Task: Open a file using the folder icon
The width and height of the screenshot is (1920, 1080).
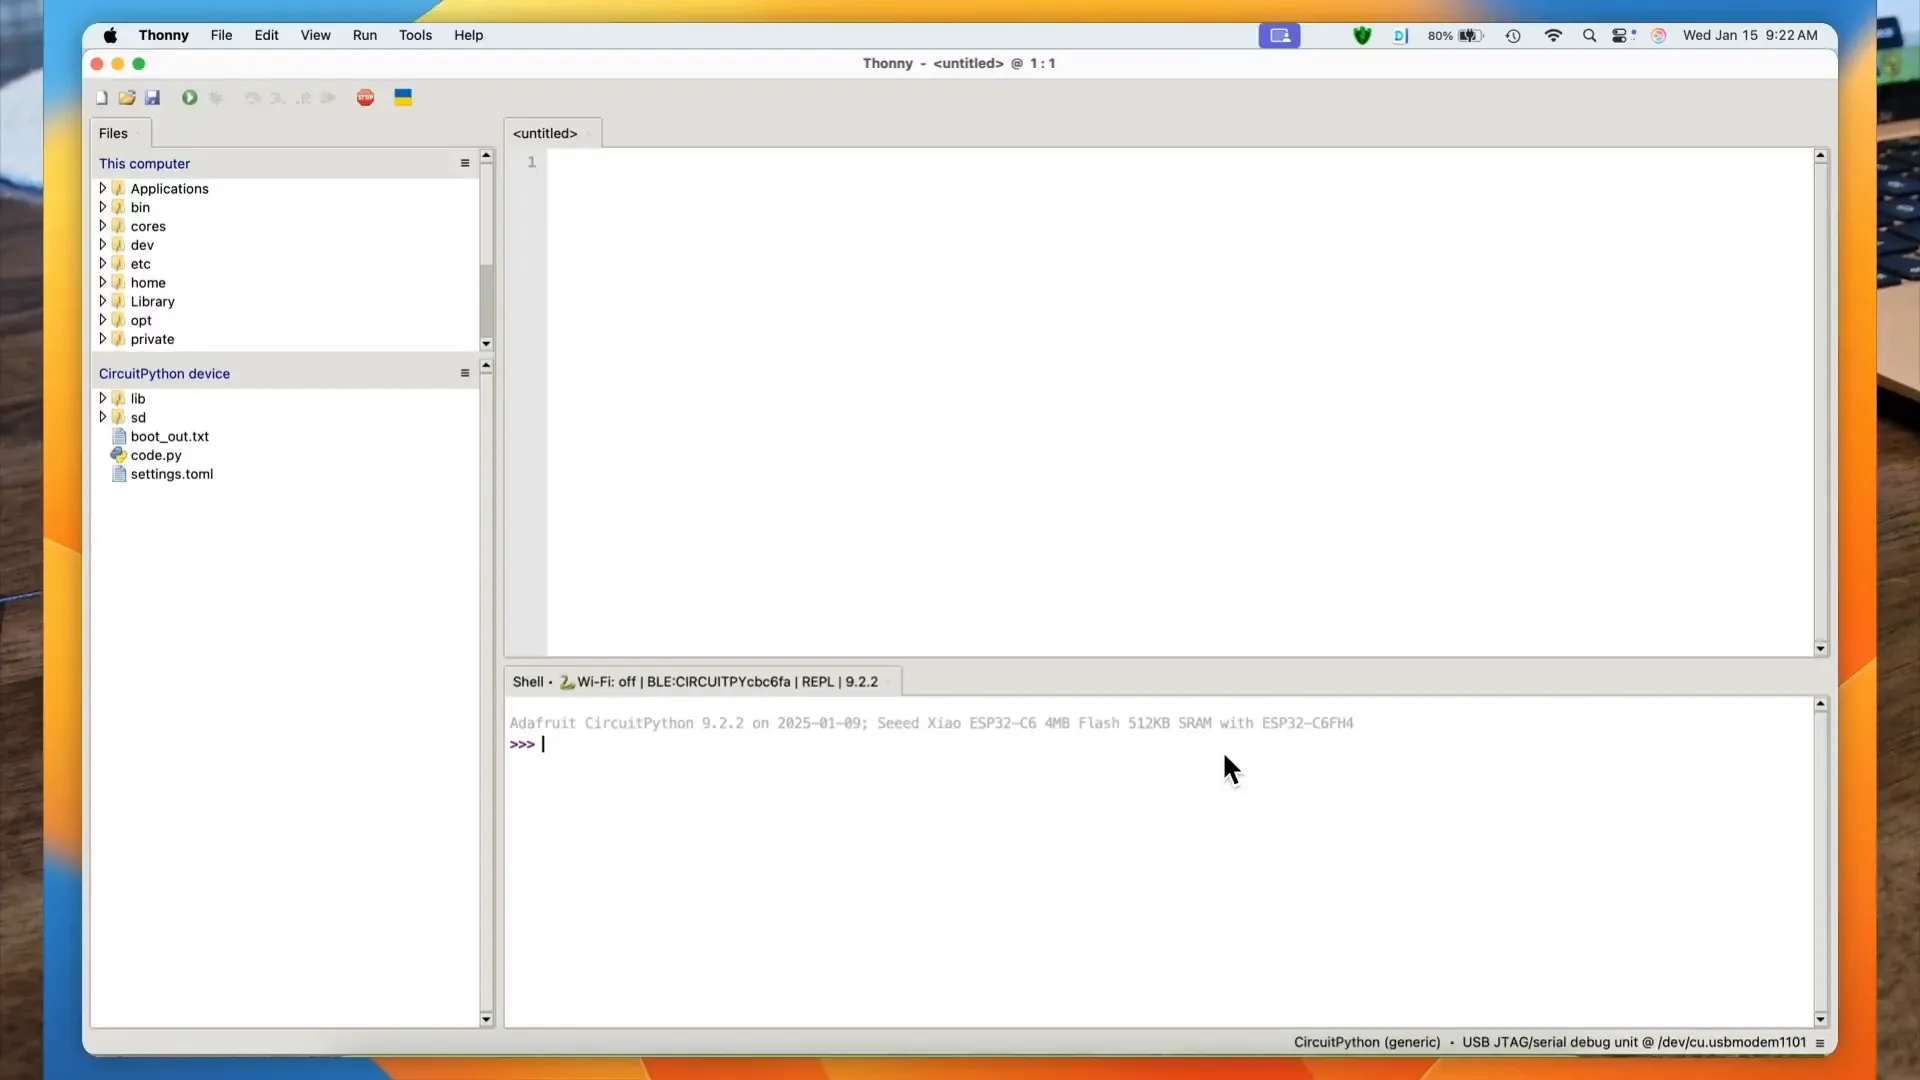Action: point(127,98)
